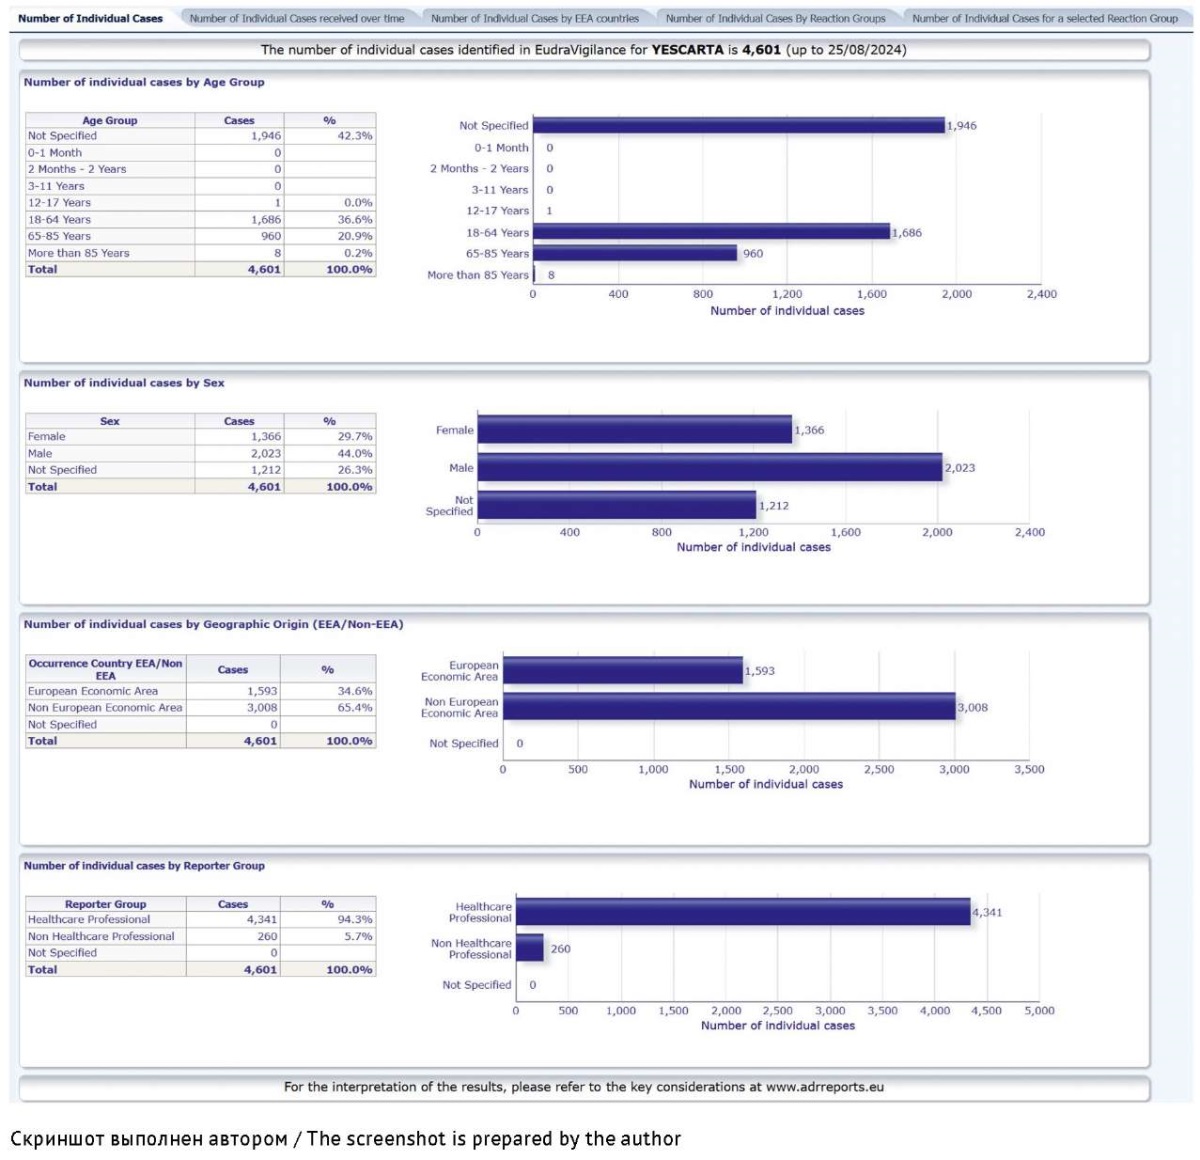Screen dimensions: 1200x1160
Task: Click the Cases header in the Age Group table
Action: [239, 120]
